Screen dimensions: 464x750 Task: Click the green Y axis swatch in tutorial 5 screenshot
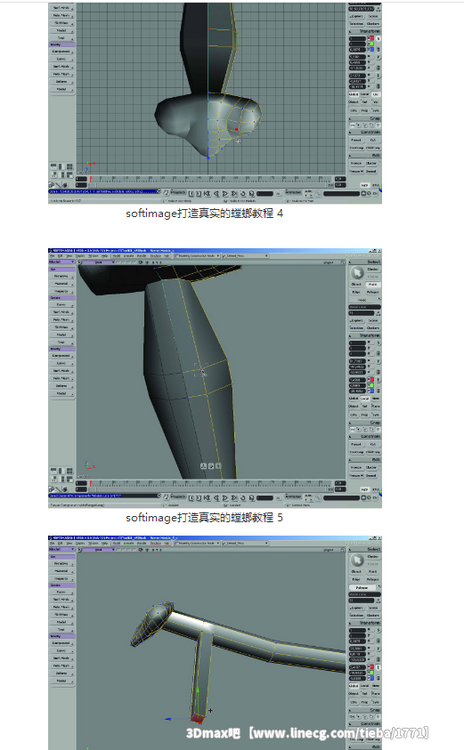click(372, 385)
